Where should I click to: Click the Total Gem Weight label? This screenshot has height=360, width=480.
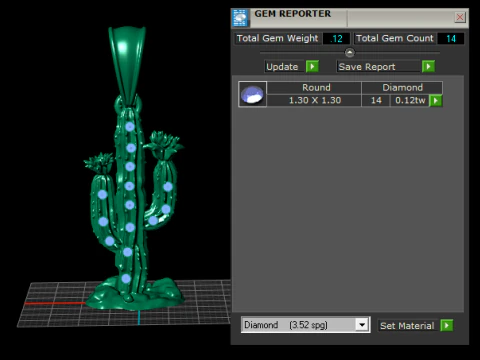[277, 38]
